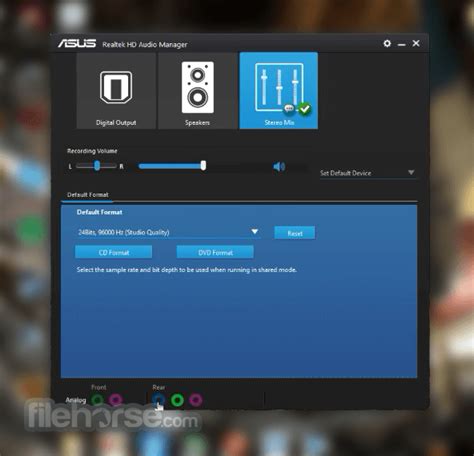
Task: Click the Recording Volume slider handle
Action: pos(203,166)
